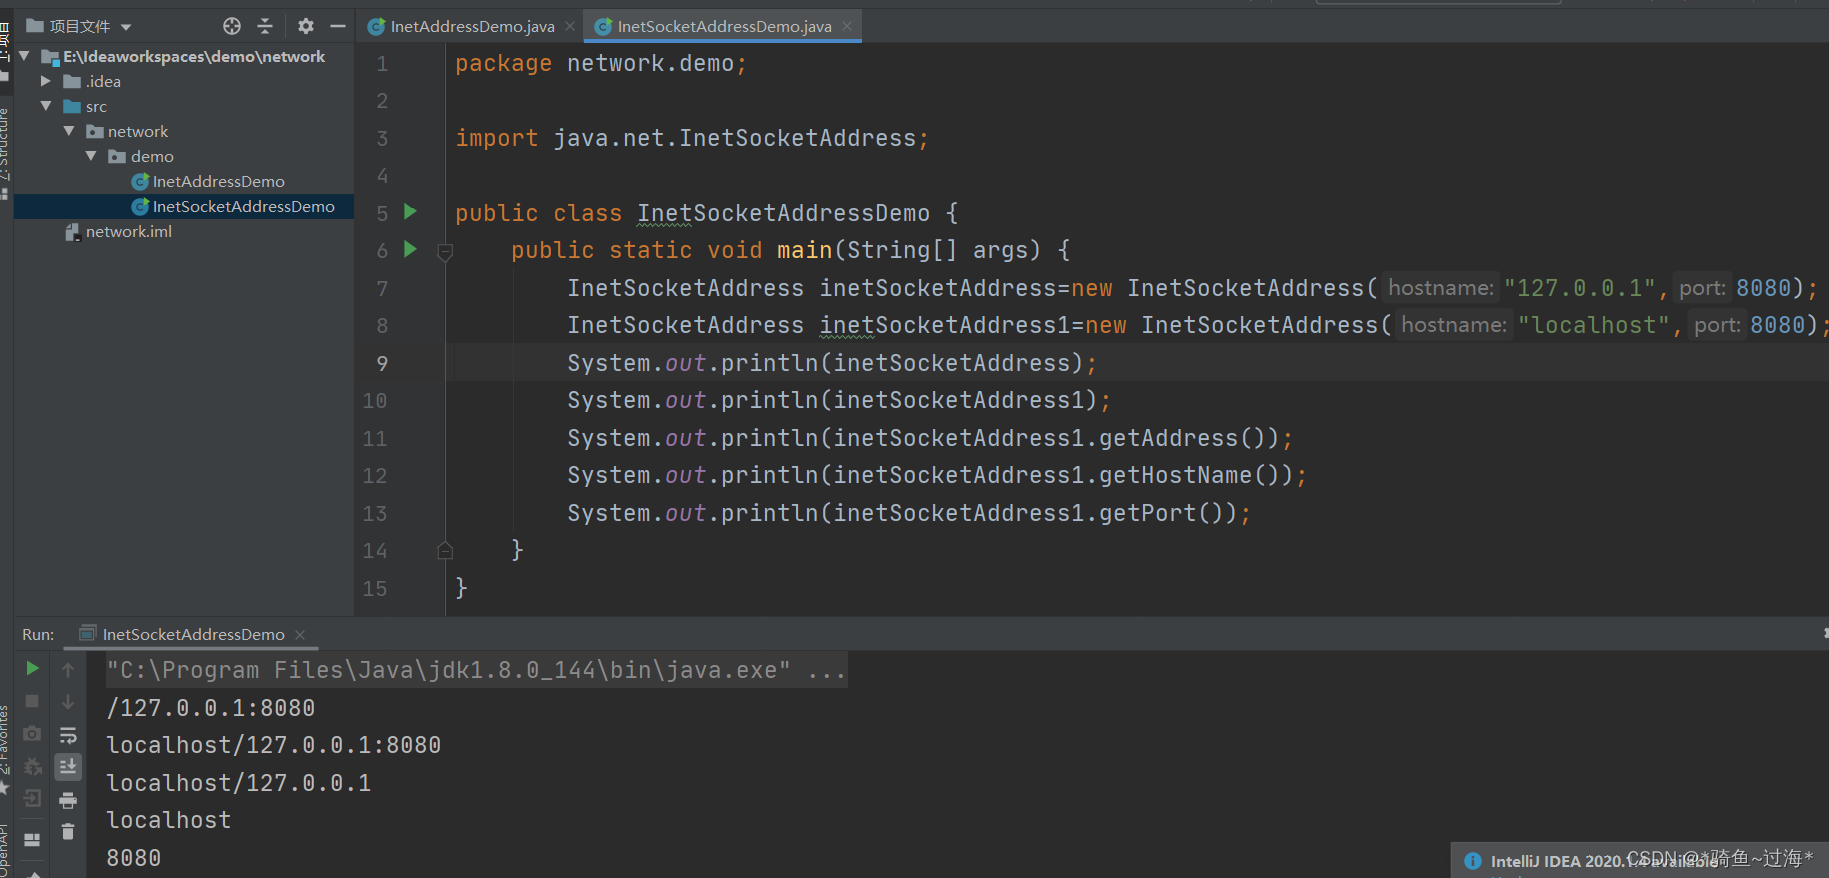Select network.iml file in tree

pyautogui.click(x=128, y=231)
